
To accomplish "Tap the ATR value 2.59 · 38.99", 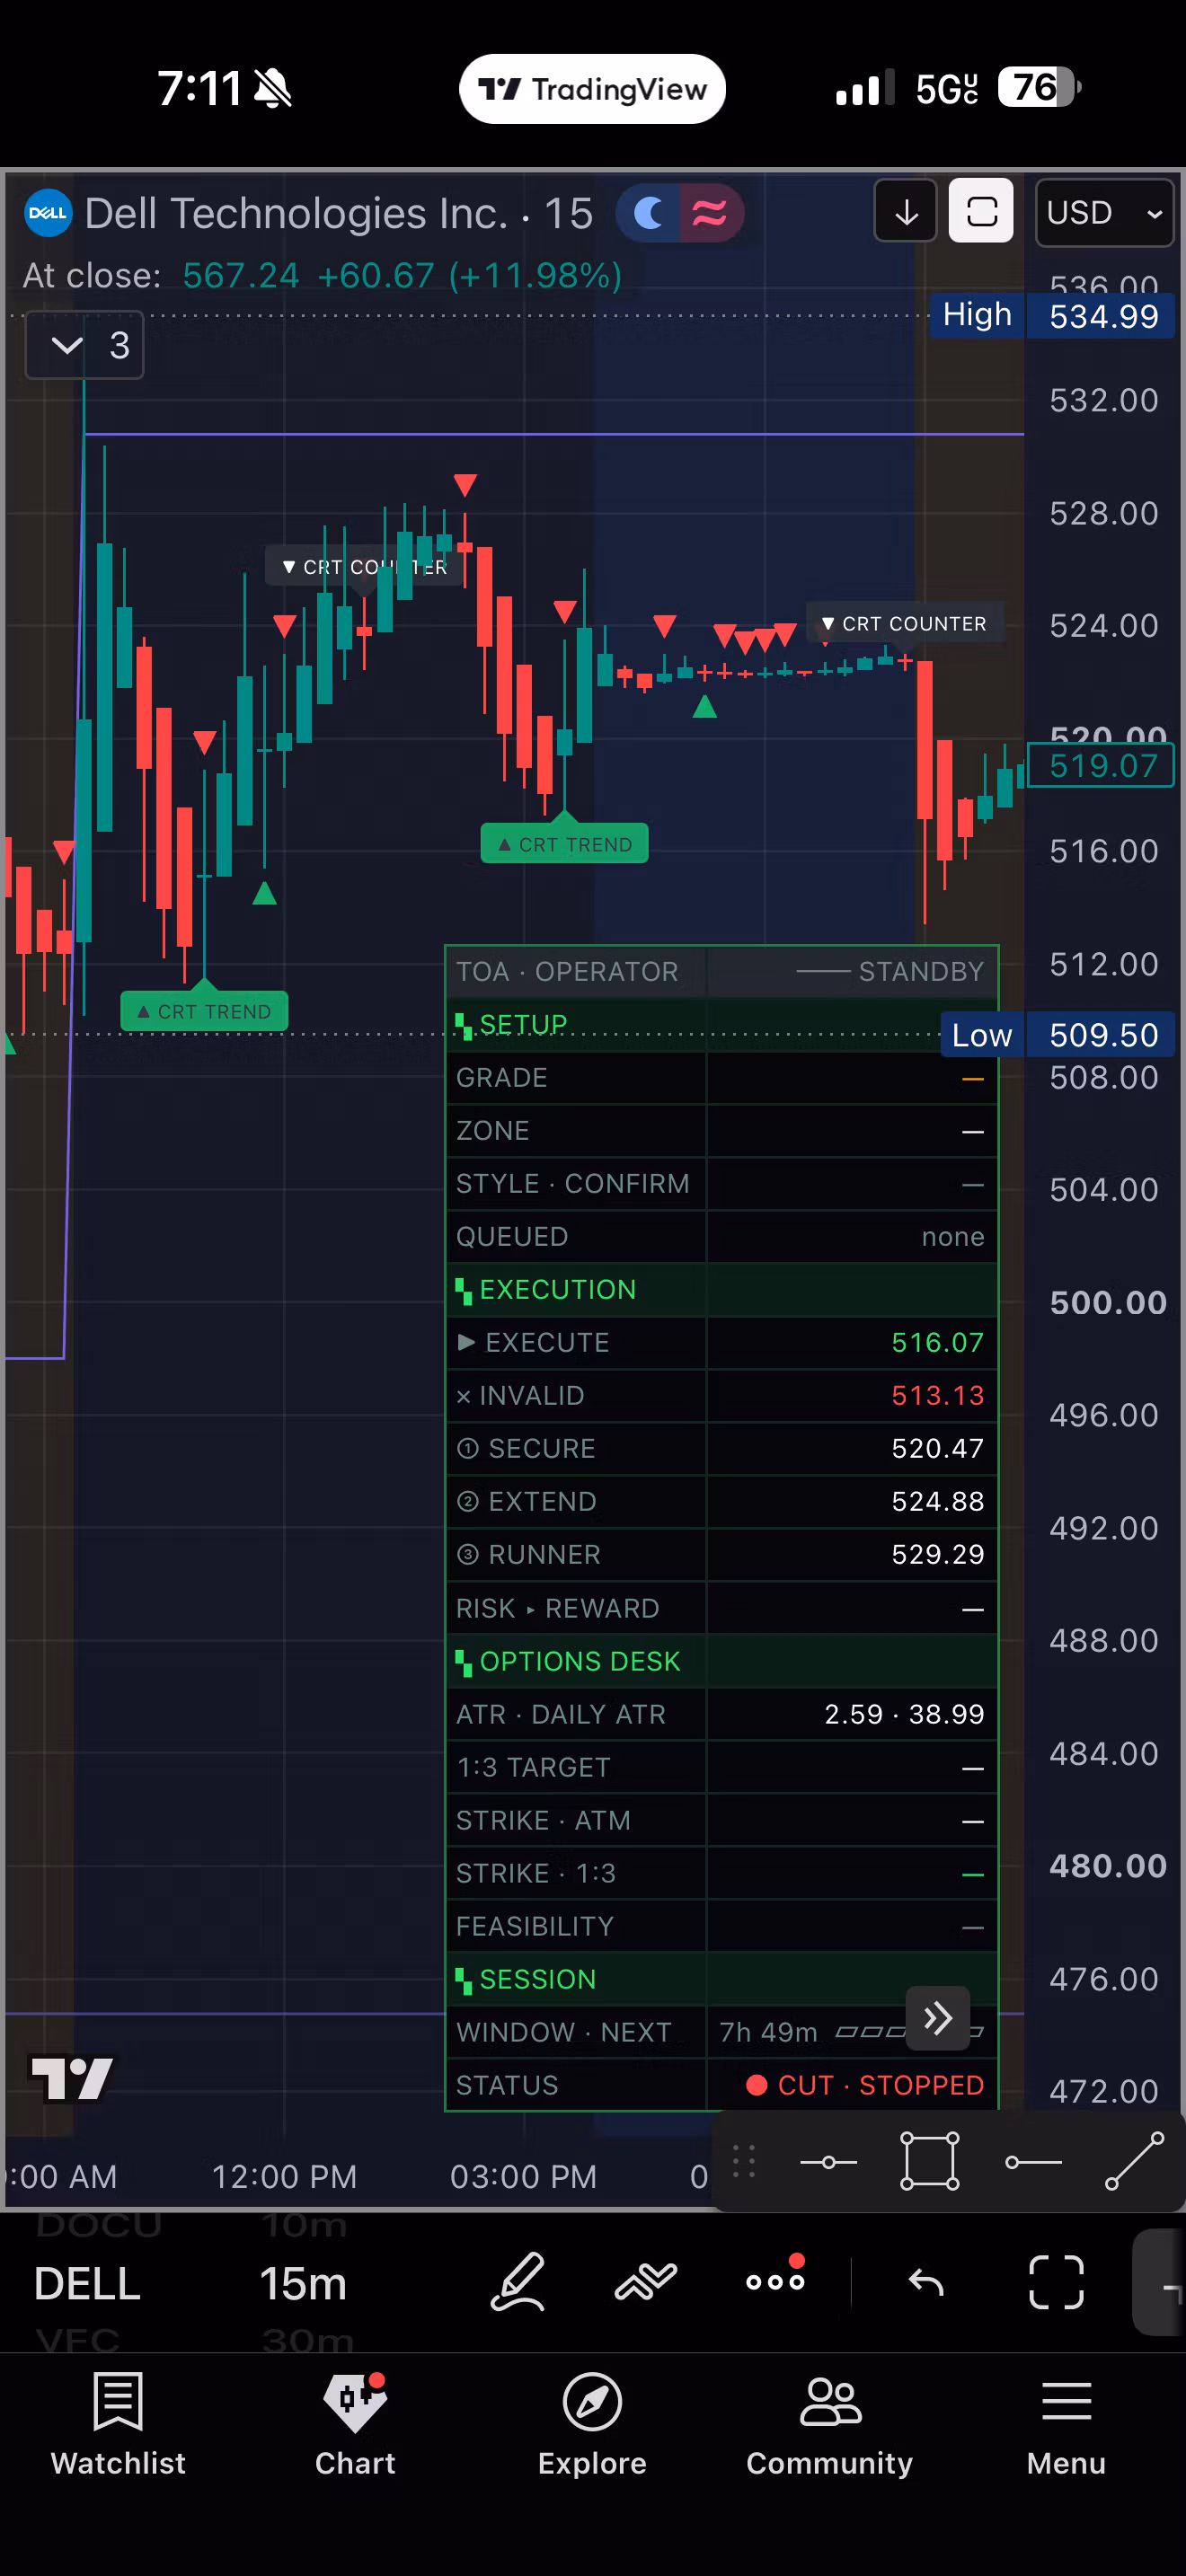I will [904, 1714].
